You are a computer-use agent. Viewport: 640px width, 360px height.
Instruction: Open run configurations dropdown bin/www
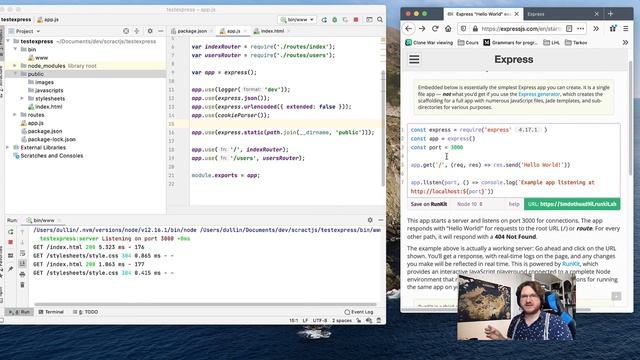coord(297,20)
